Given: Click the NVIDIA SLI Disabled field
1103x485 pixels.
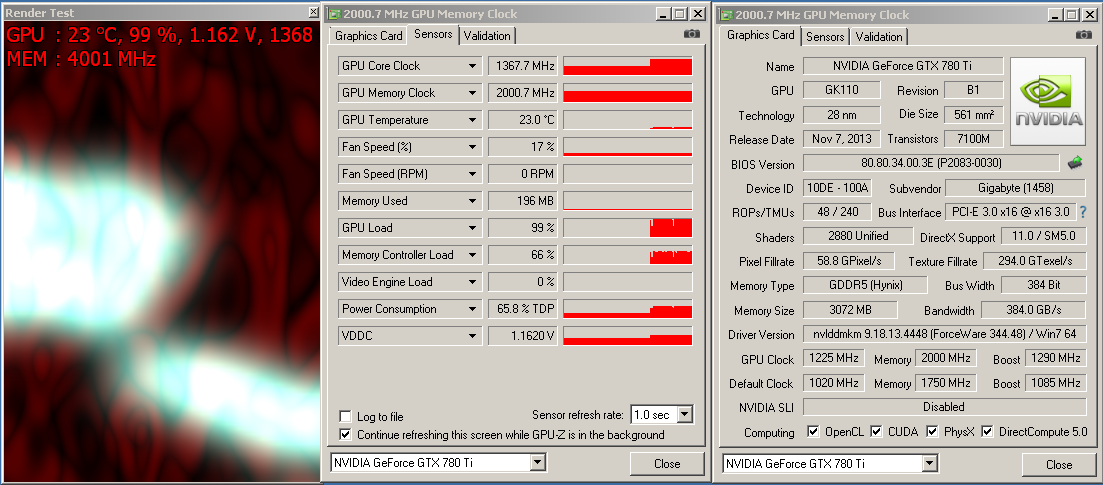Looking at the screenshot, I should tap(945, 407).
